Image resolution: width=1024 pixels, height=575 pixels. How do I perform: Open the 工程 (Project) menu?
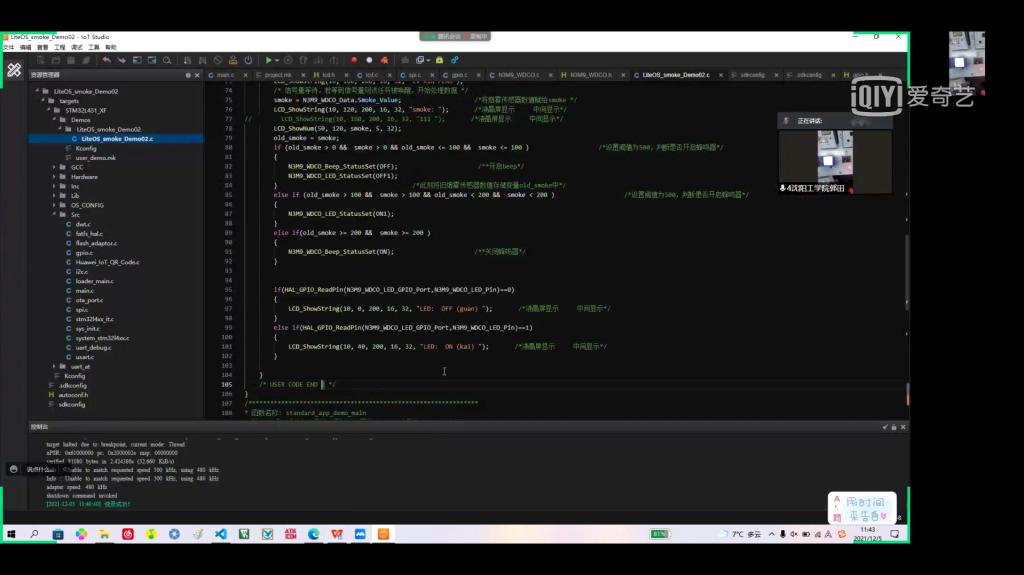pyautogui.click(x=59, y=47)
